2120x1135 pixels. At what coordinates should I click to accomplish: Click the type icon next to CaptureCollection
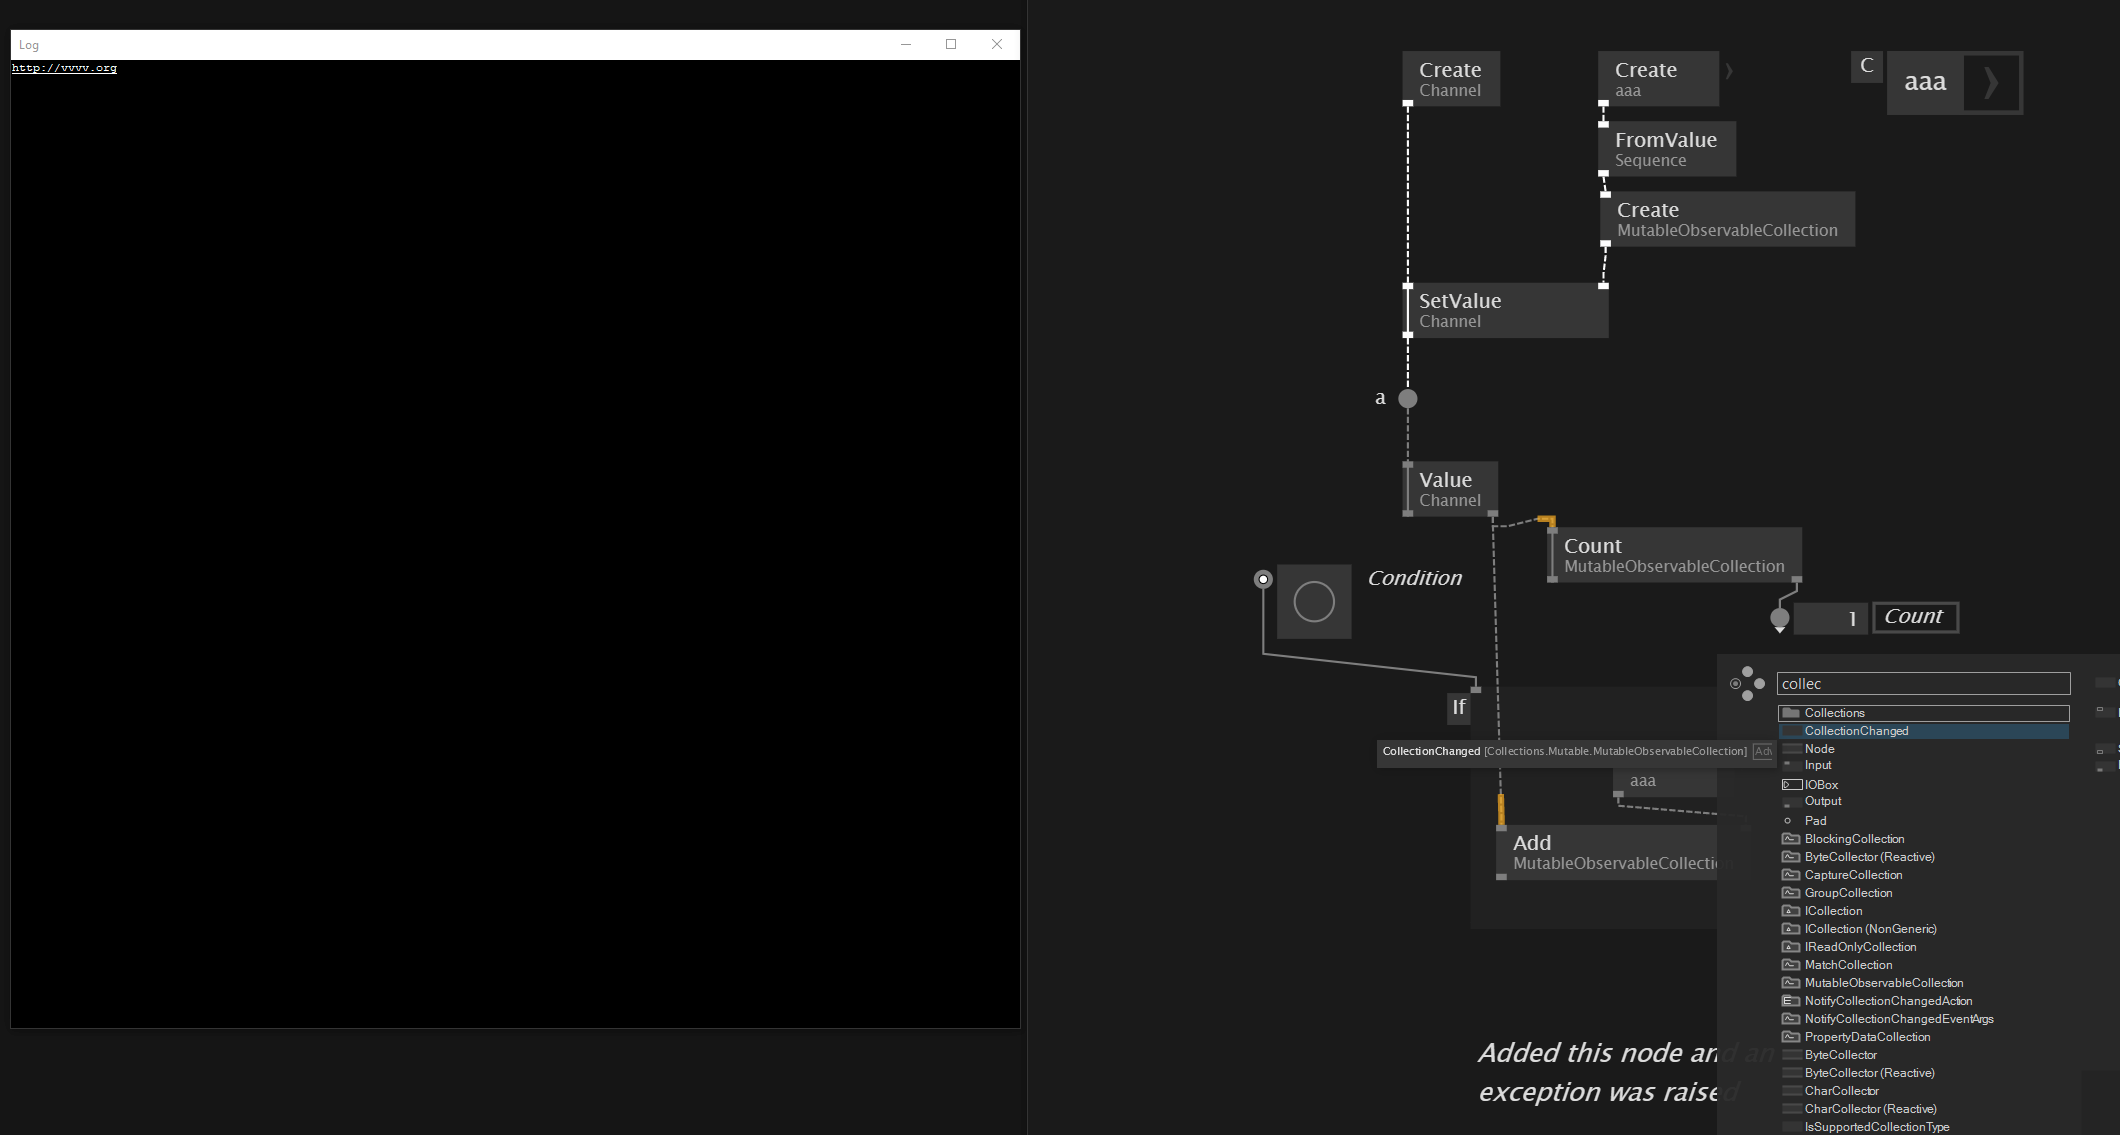[1791, 875]
